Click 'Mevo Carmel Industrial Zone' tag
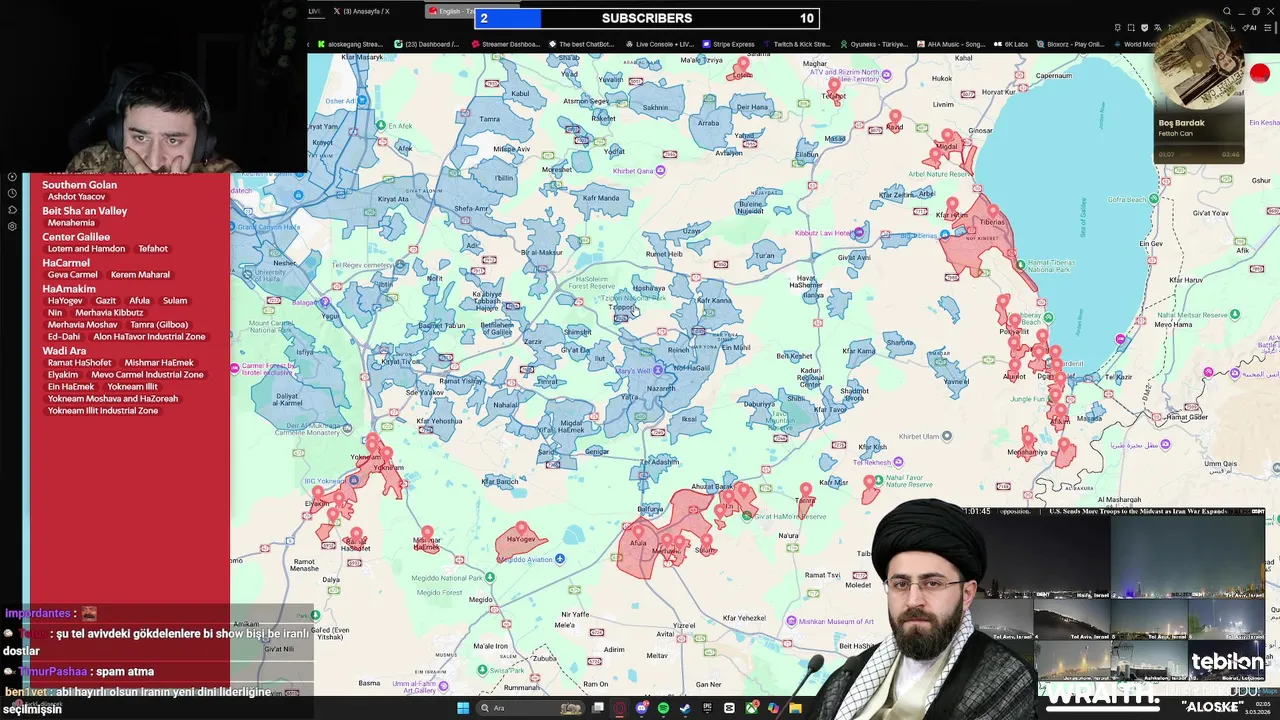The height and width of the screenshot is (720, 1280). tap(147, 375)
